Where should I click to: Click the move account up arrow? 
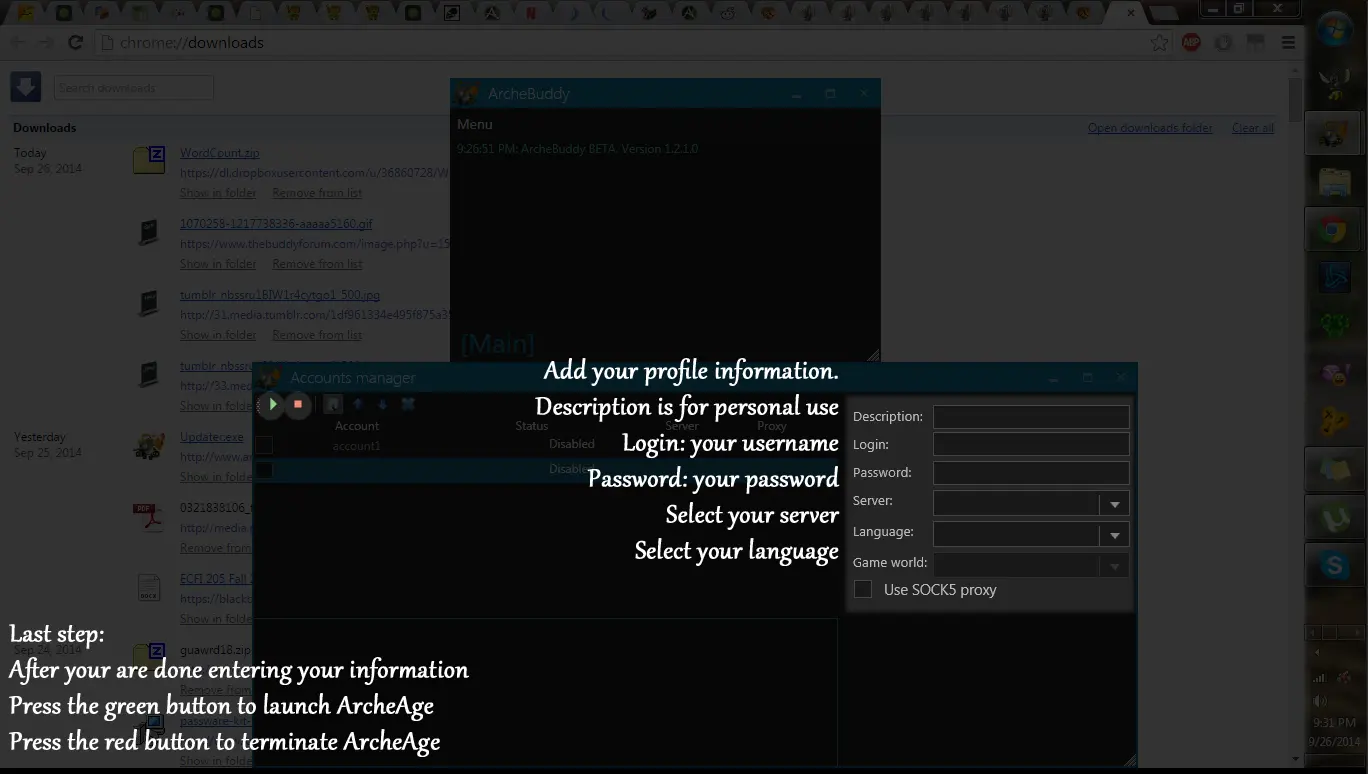point(358,405)
